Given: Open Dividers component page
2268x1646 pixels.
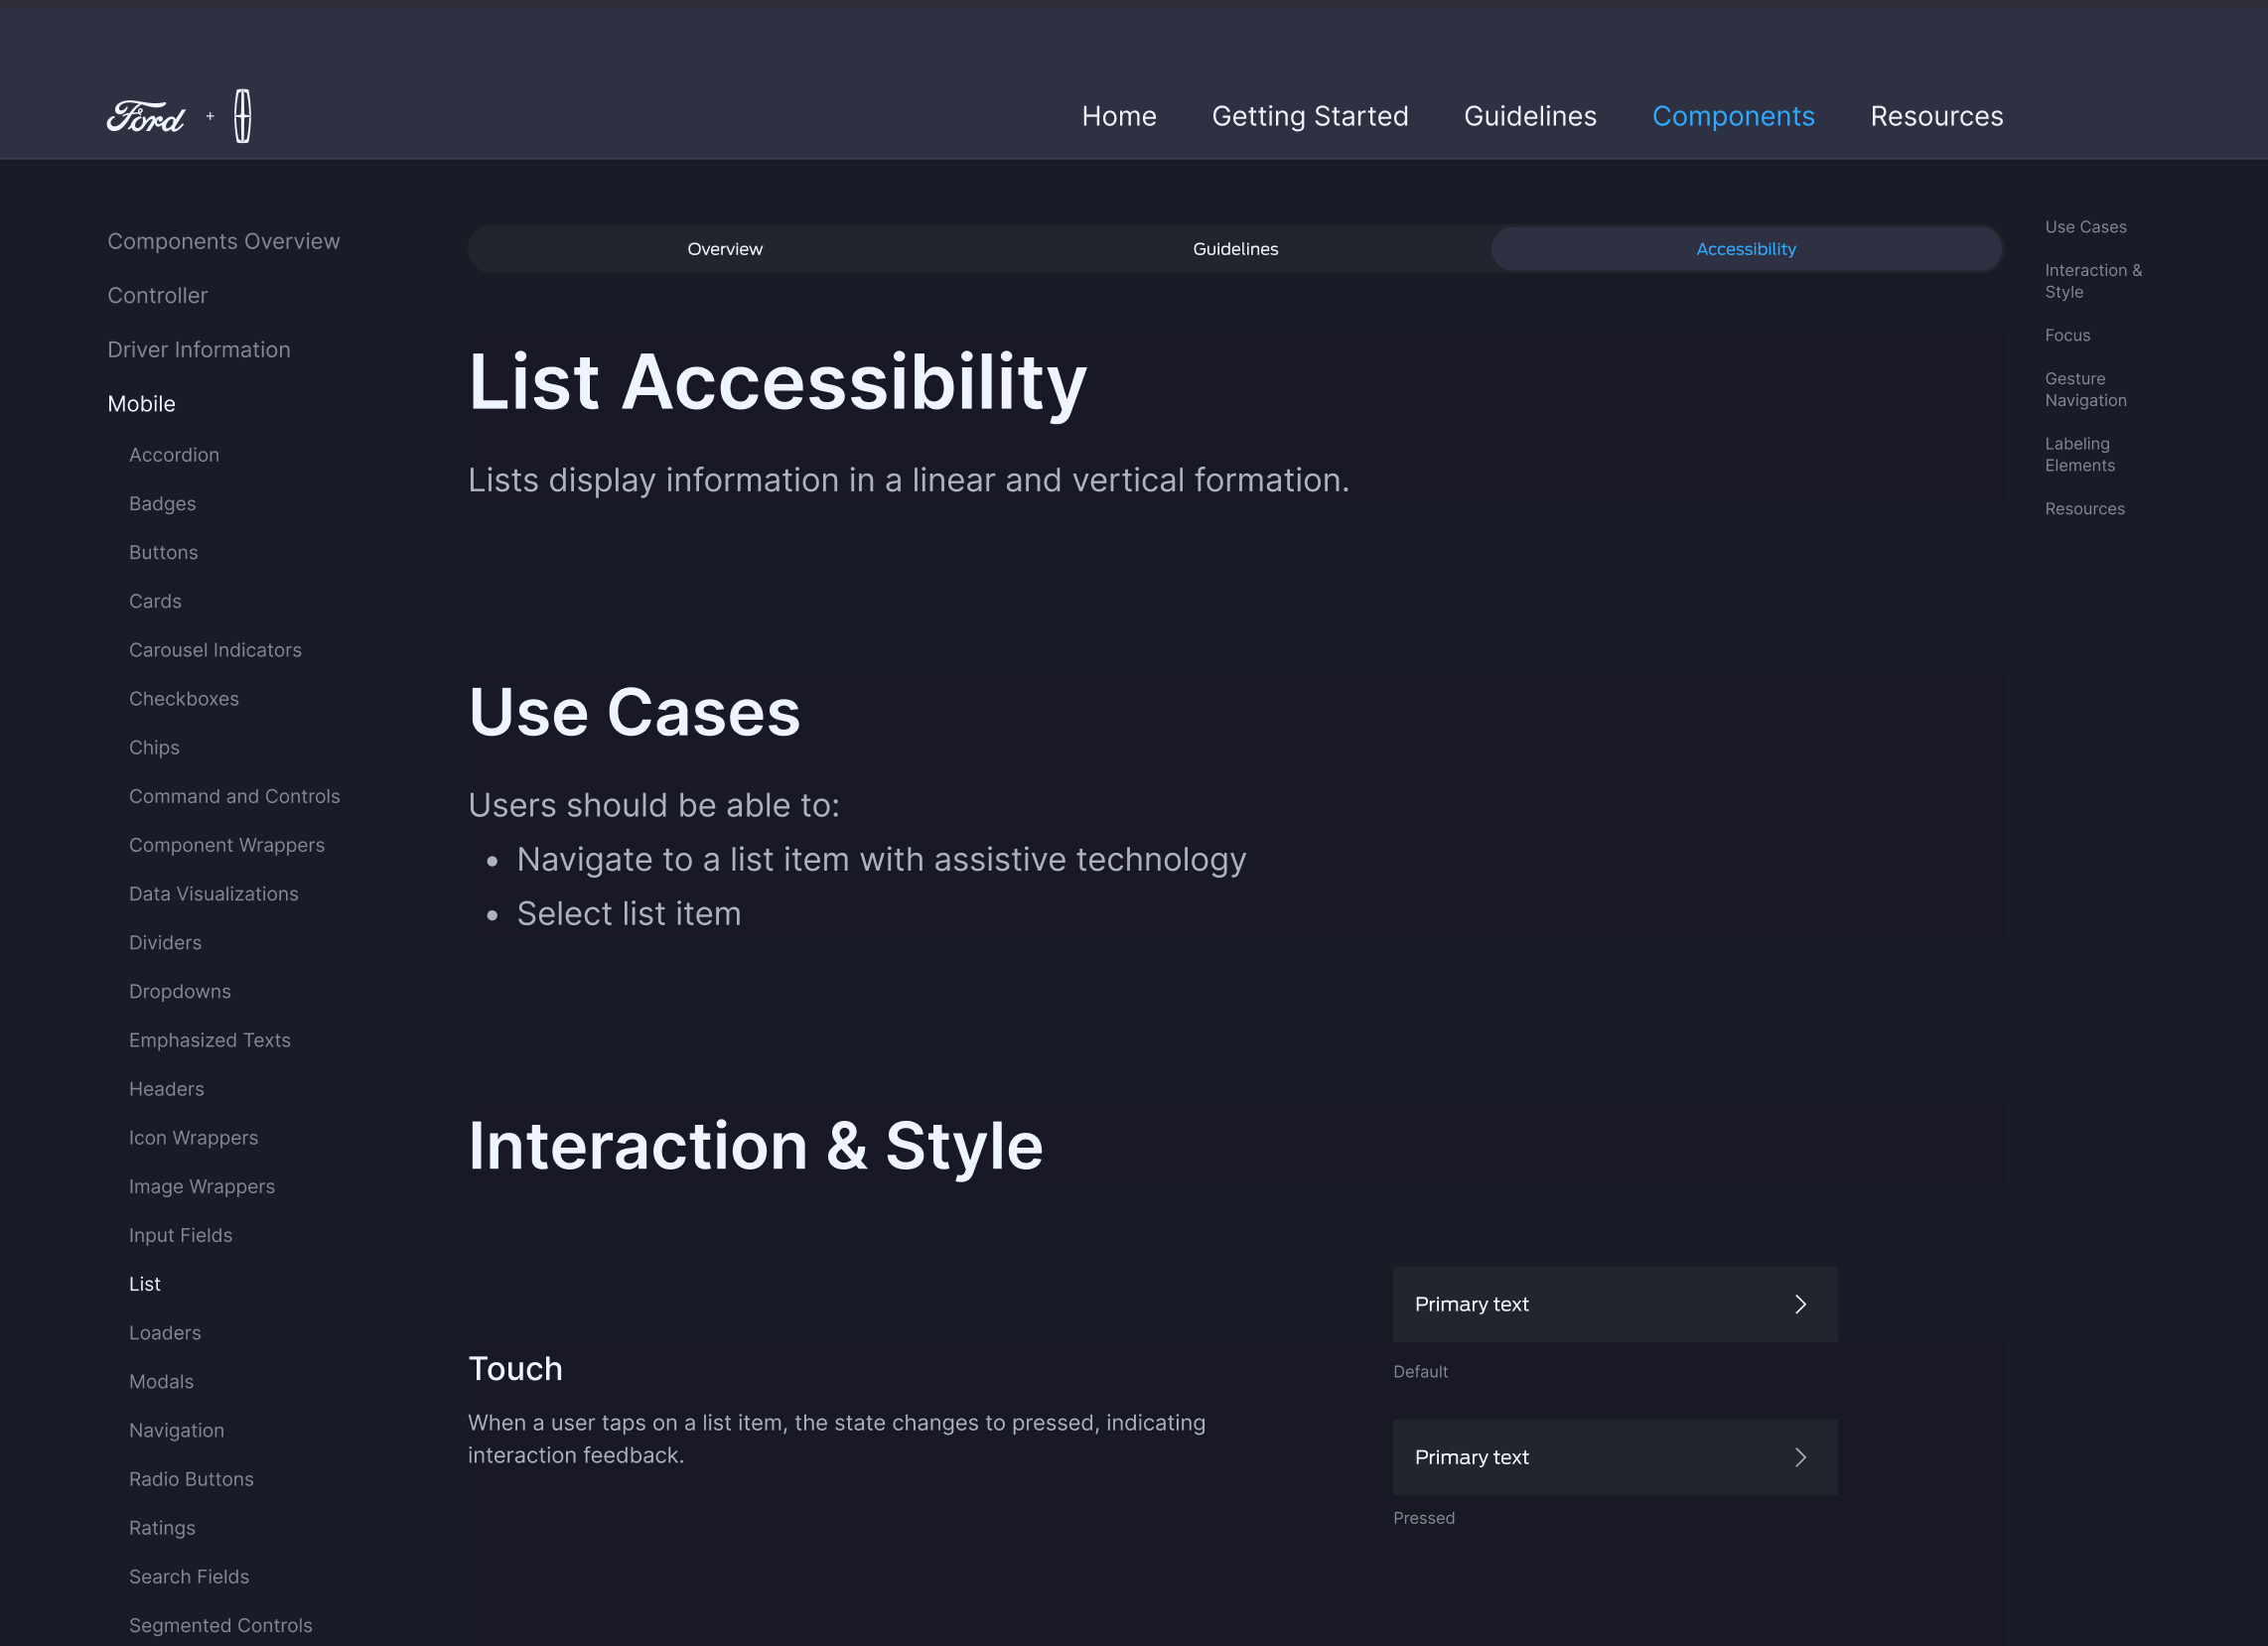Looking at the screenshot, I should [x=165, y=943].
